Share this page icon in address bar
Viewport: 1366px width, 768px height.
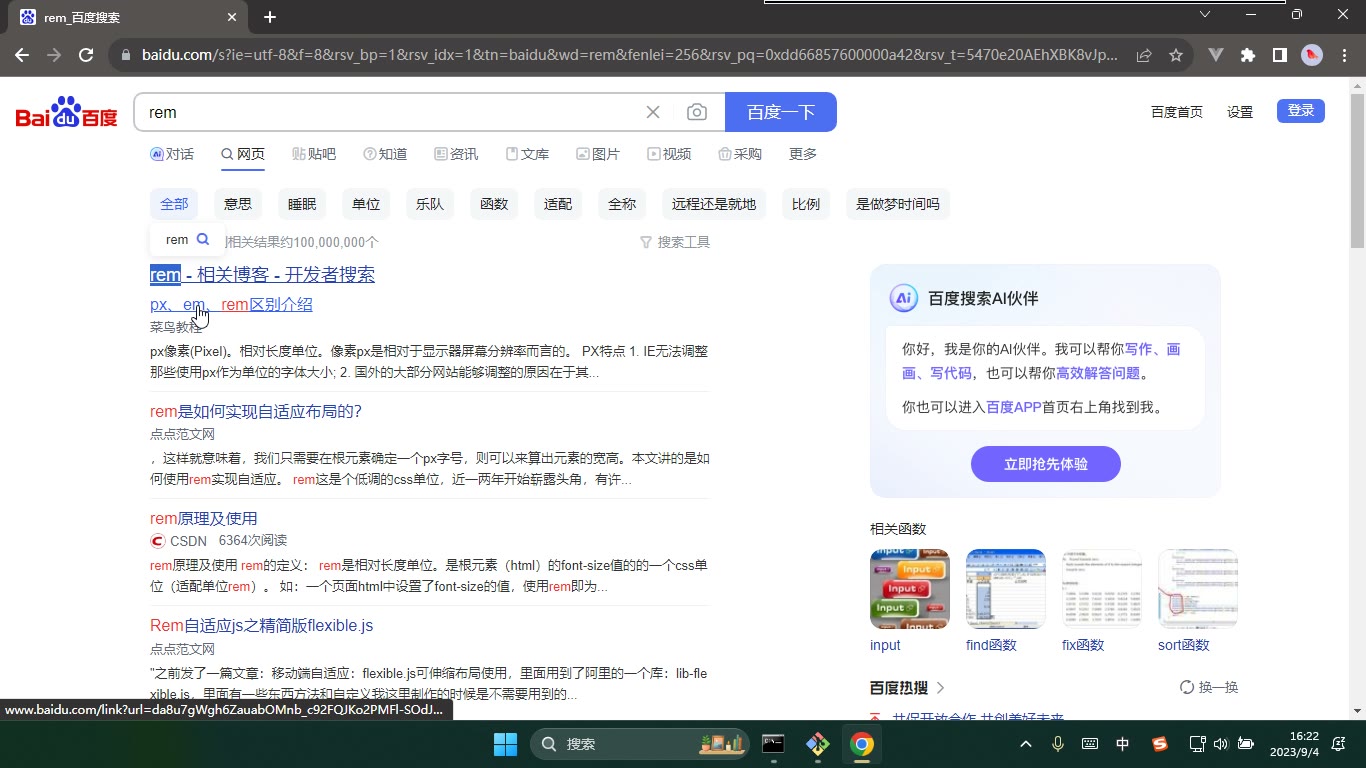tap(1144, 55)
